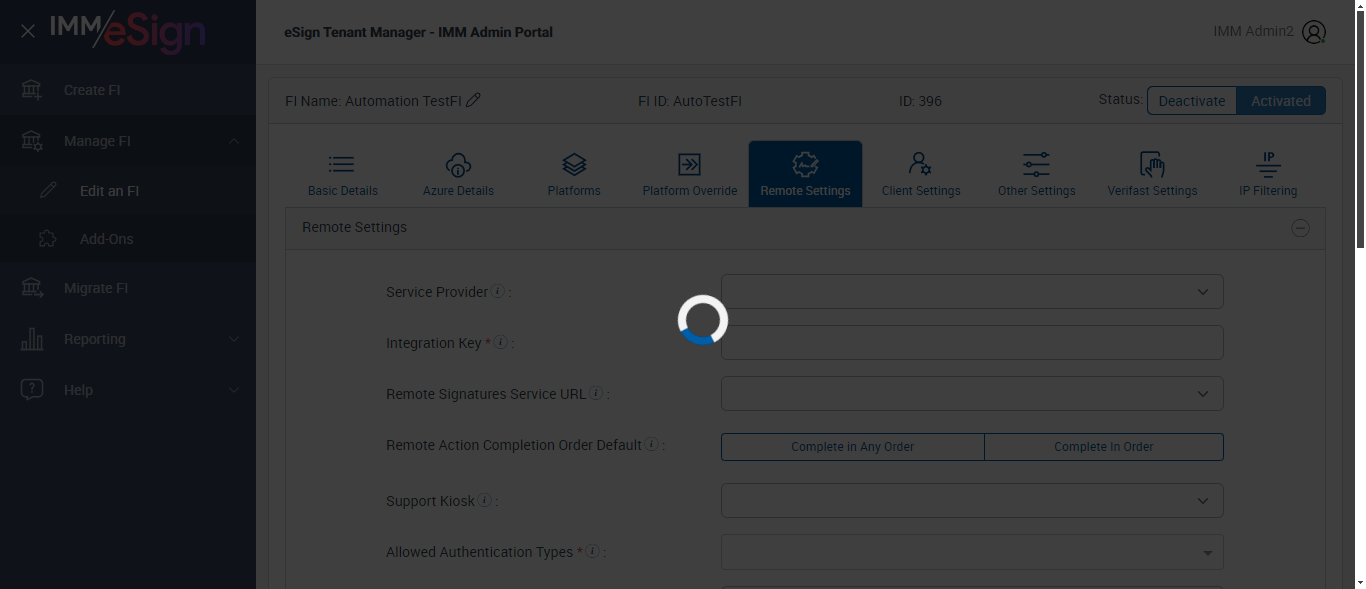Click the Migrate FI icon
Screen dimensions: 1366x589
32,288
